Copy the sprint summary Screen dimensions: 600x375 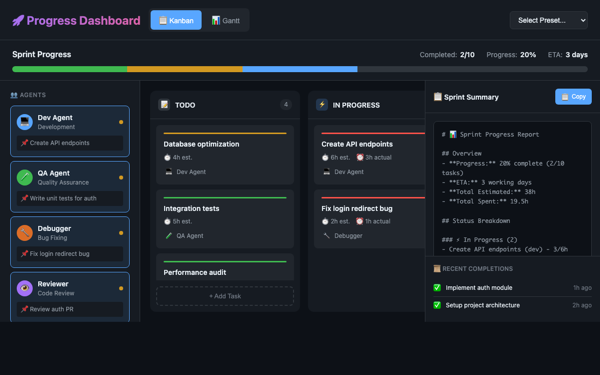(x=573, y=97)
